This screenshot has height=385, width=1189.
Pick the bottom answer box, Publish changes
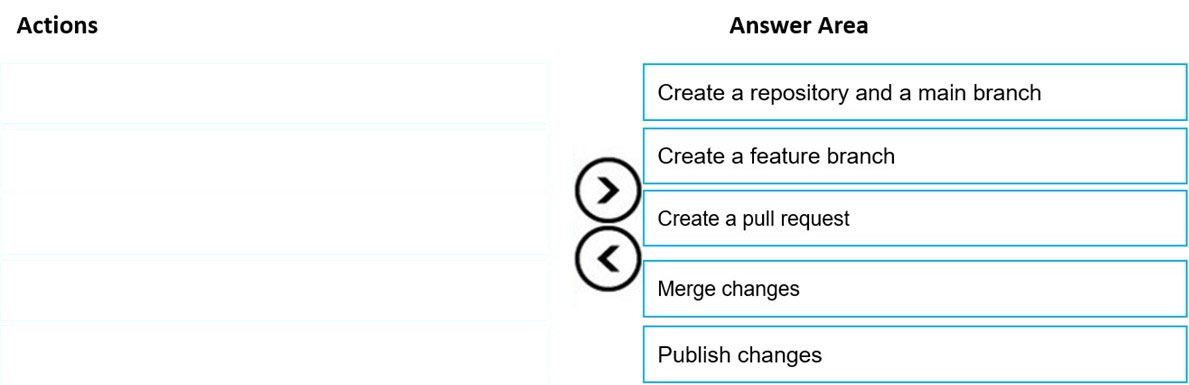click(x=914, y=354)
